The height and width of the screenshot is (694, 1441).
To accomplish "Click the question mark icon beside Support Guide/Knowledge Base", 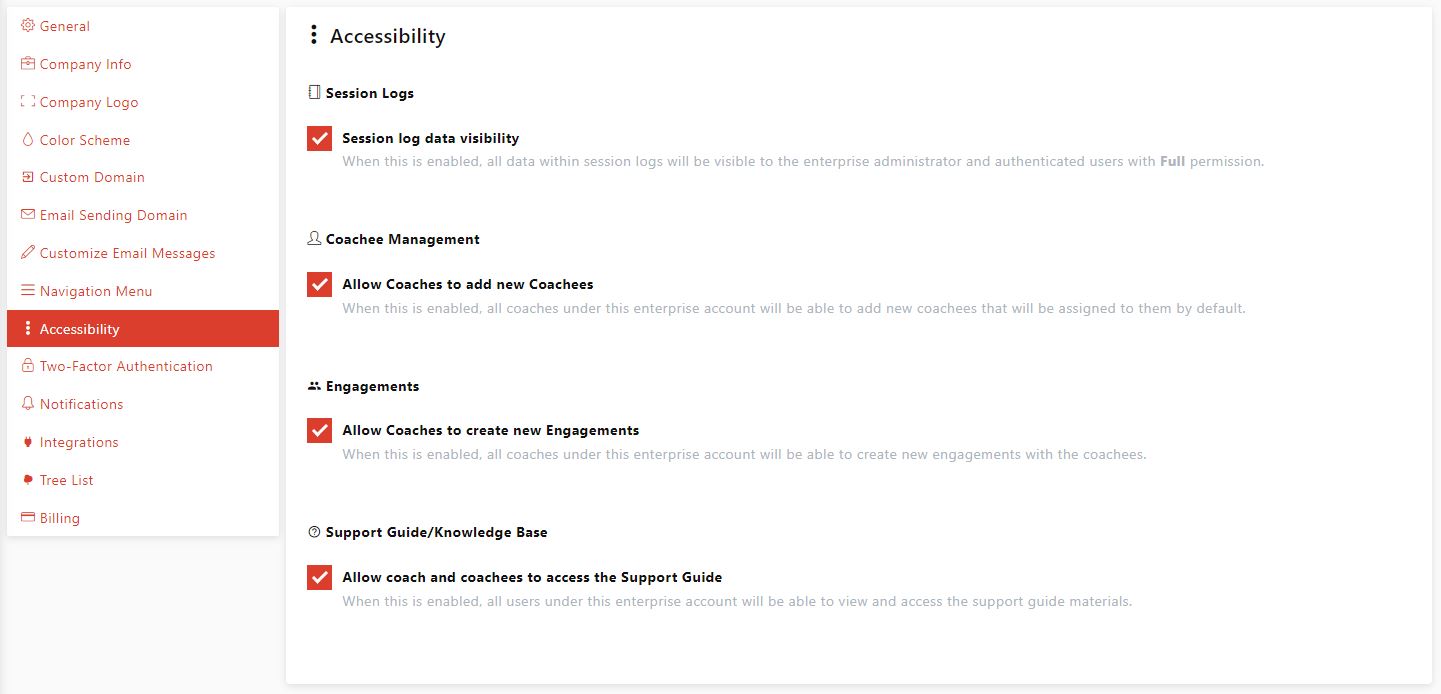I will (x=314, y=531).
